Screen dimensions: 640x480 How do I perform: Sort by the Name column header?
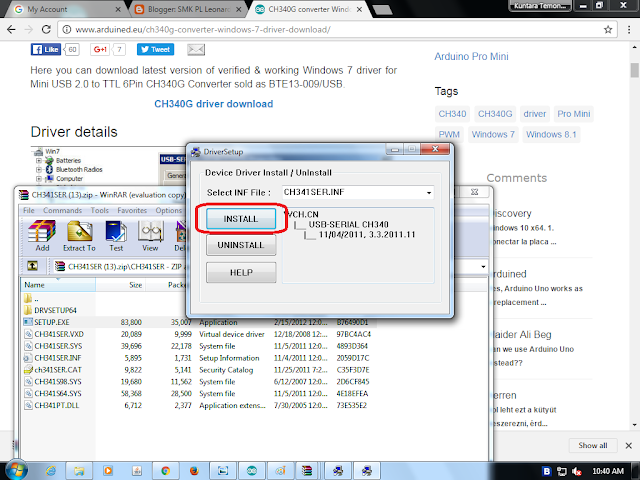click(x=58, y=284)
